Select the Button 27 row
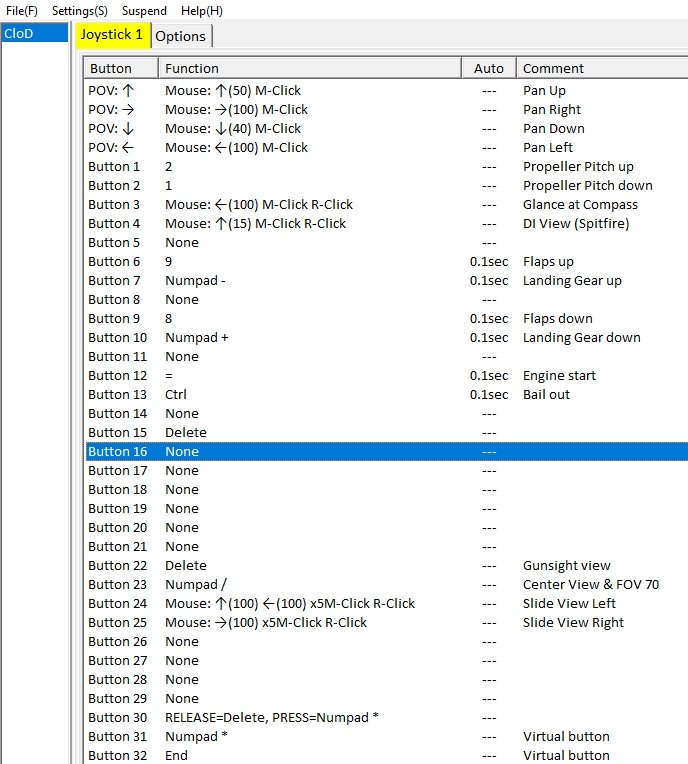The width and height of the screenshot is (688, 764). coord(387,661)
